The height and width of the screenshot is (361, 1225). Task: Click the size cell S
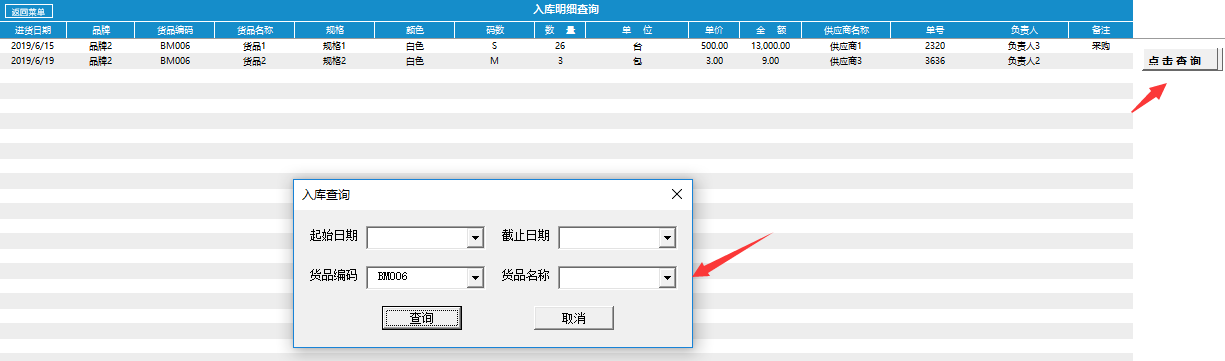click(x=494, y=46)
